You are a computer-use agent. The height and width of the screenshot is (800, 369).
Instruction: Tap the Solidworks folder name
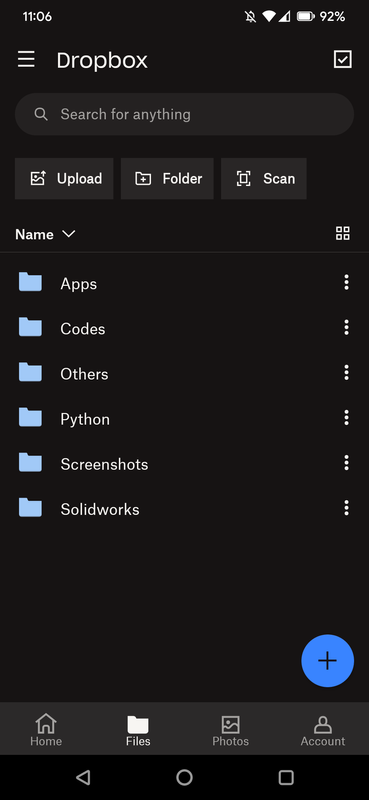pos(100,509)
